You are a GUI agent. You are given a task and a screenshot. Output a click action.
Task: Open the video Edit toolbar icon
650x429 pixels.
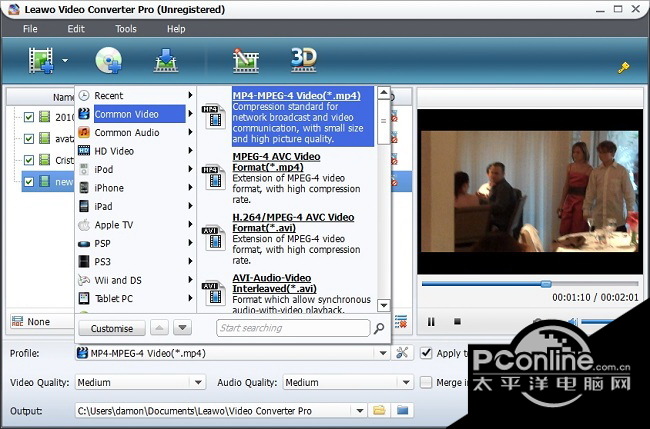pos(245,61)
